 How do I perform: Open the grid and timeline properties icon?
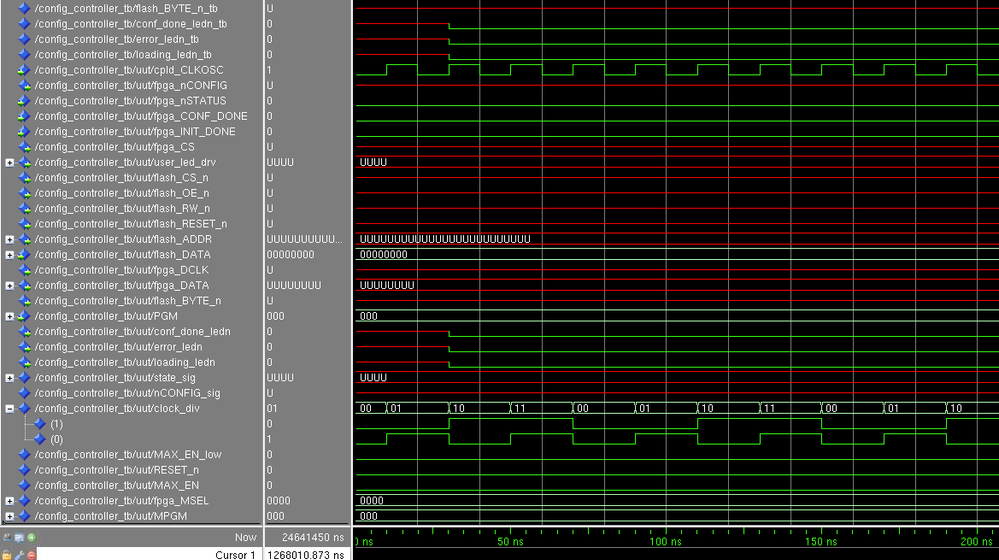19,538
